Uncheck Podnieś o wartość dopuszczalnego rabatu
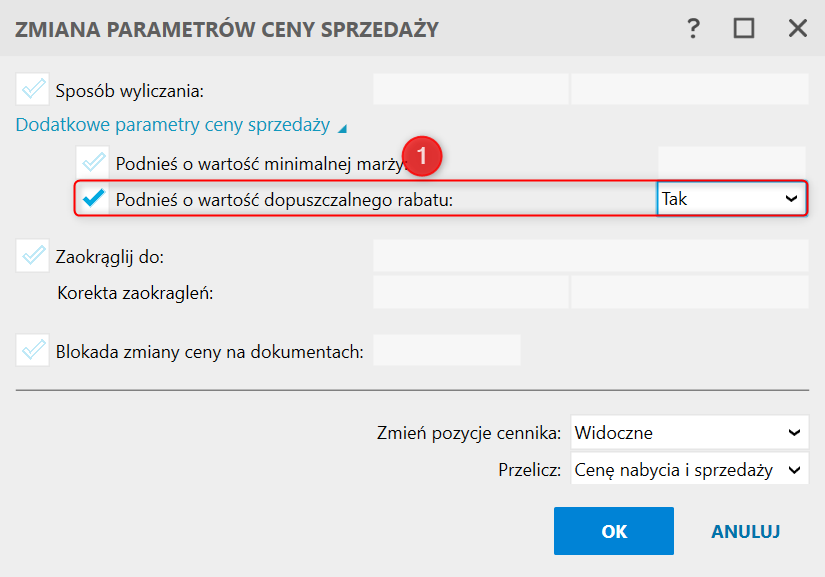The height and width of the screenshot is (577, 825). click(94, 199)
